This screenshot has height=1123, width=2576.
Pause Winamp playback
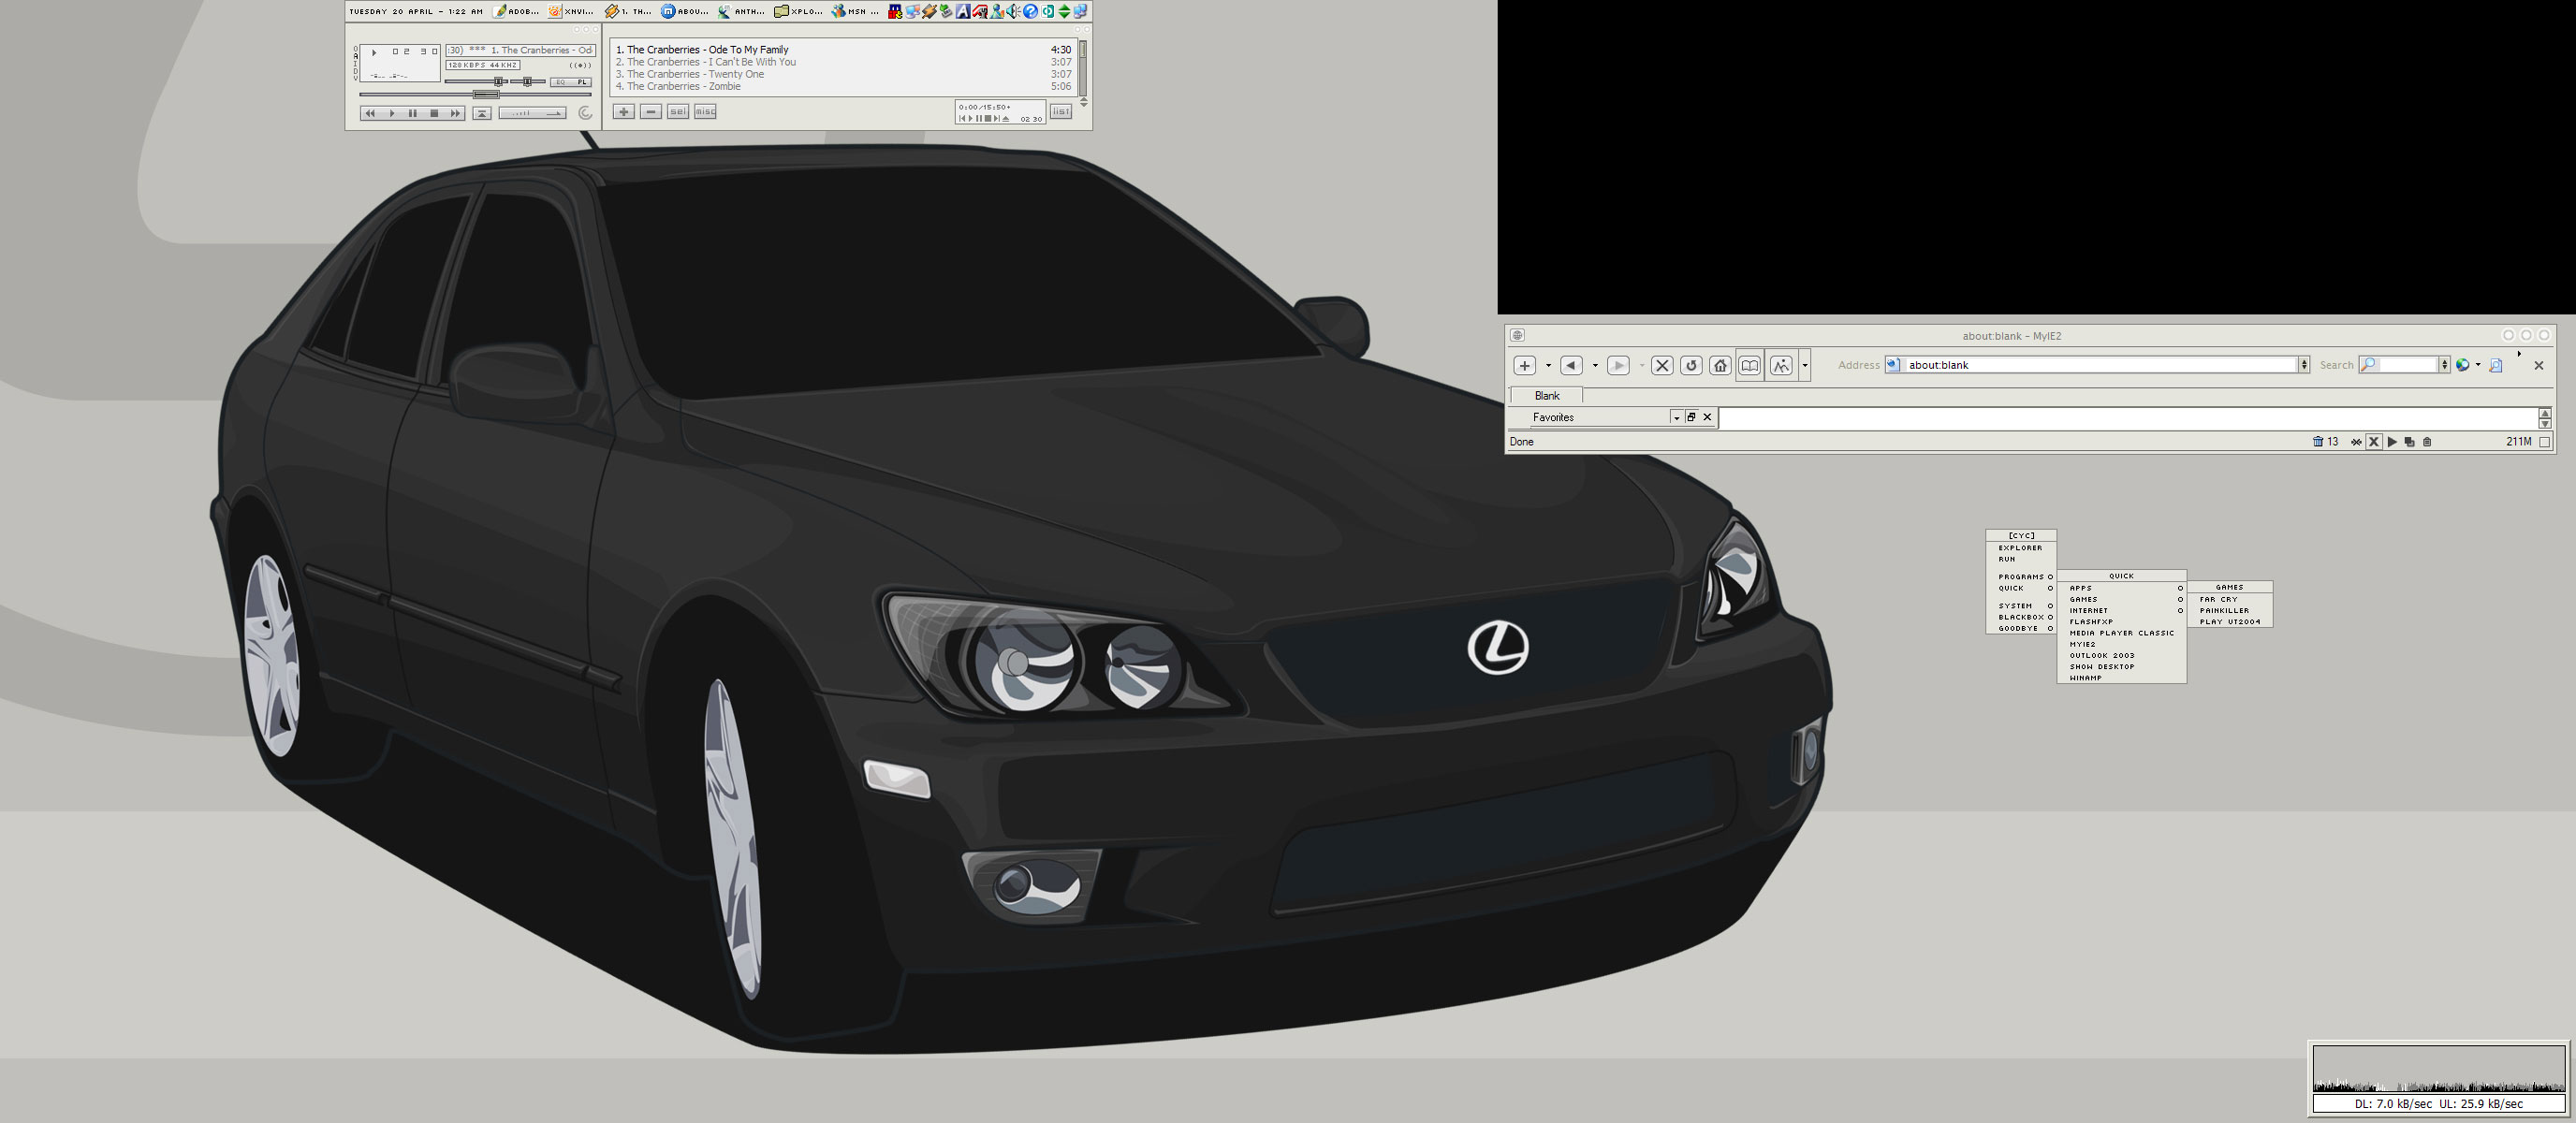[x=413, y=114]
